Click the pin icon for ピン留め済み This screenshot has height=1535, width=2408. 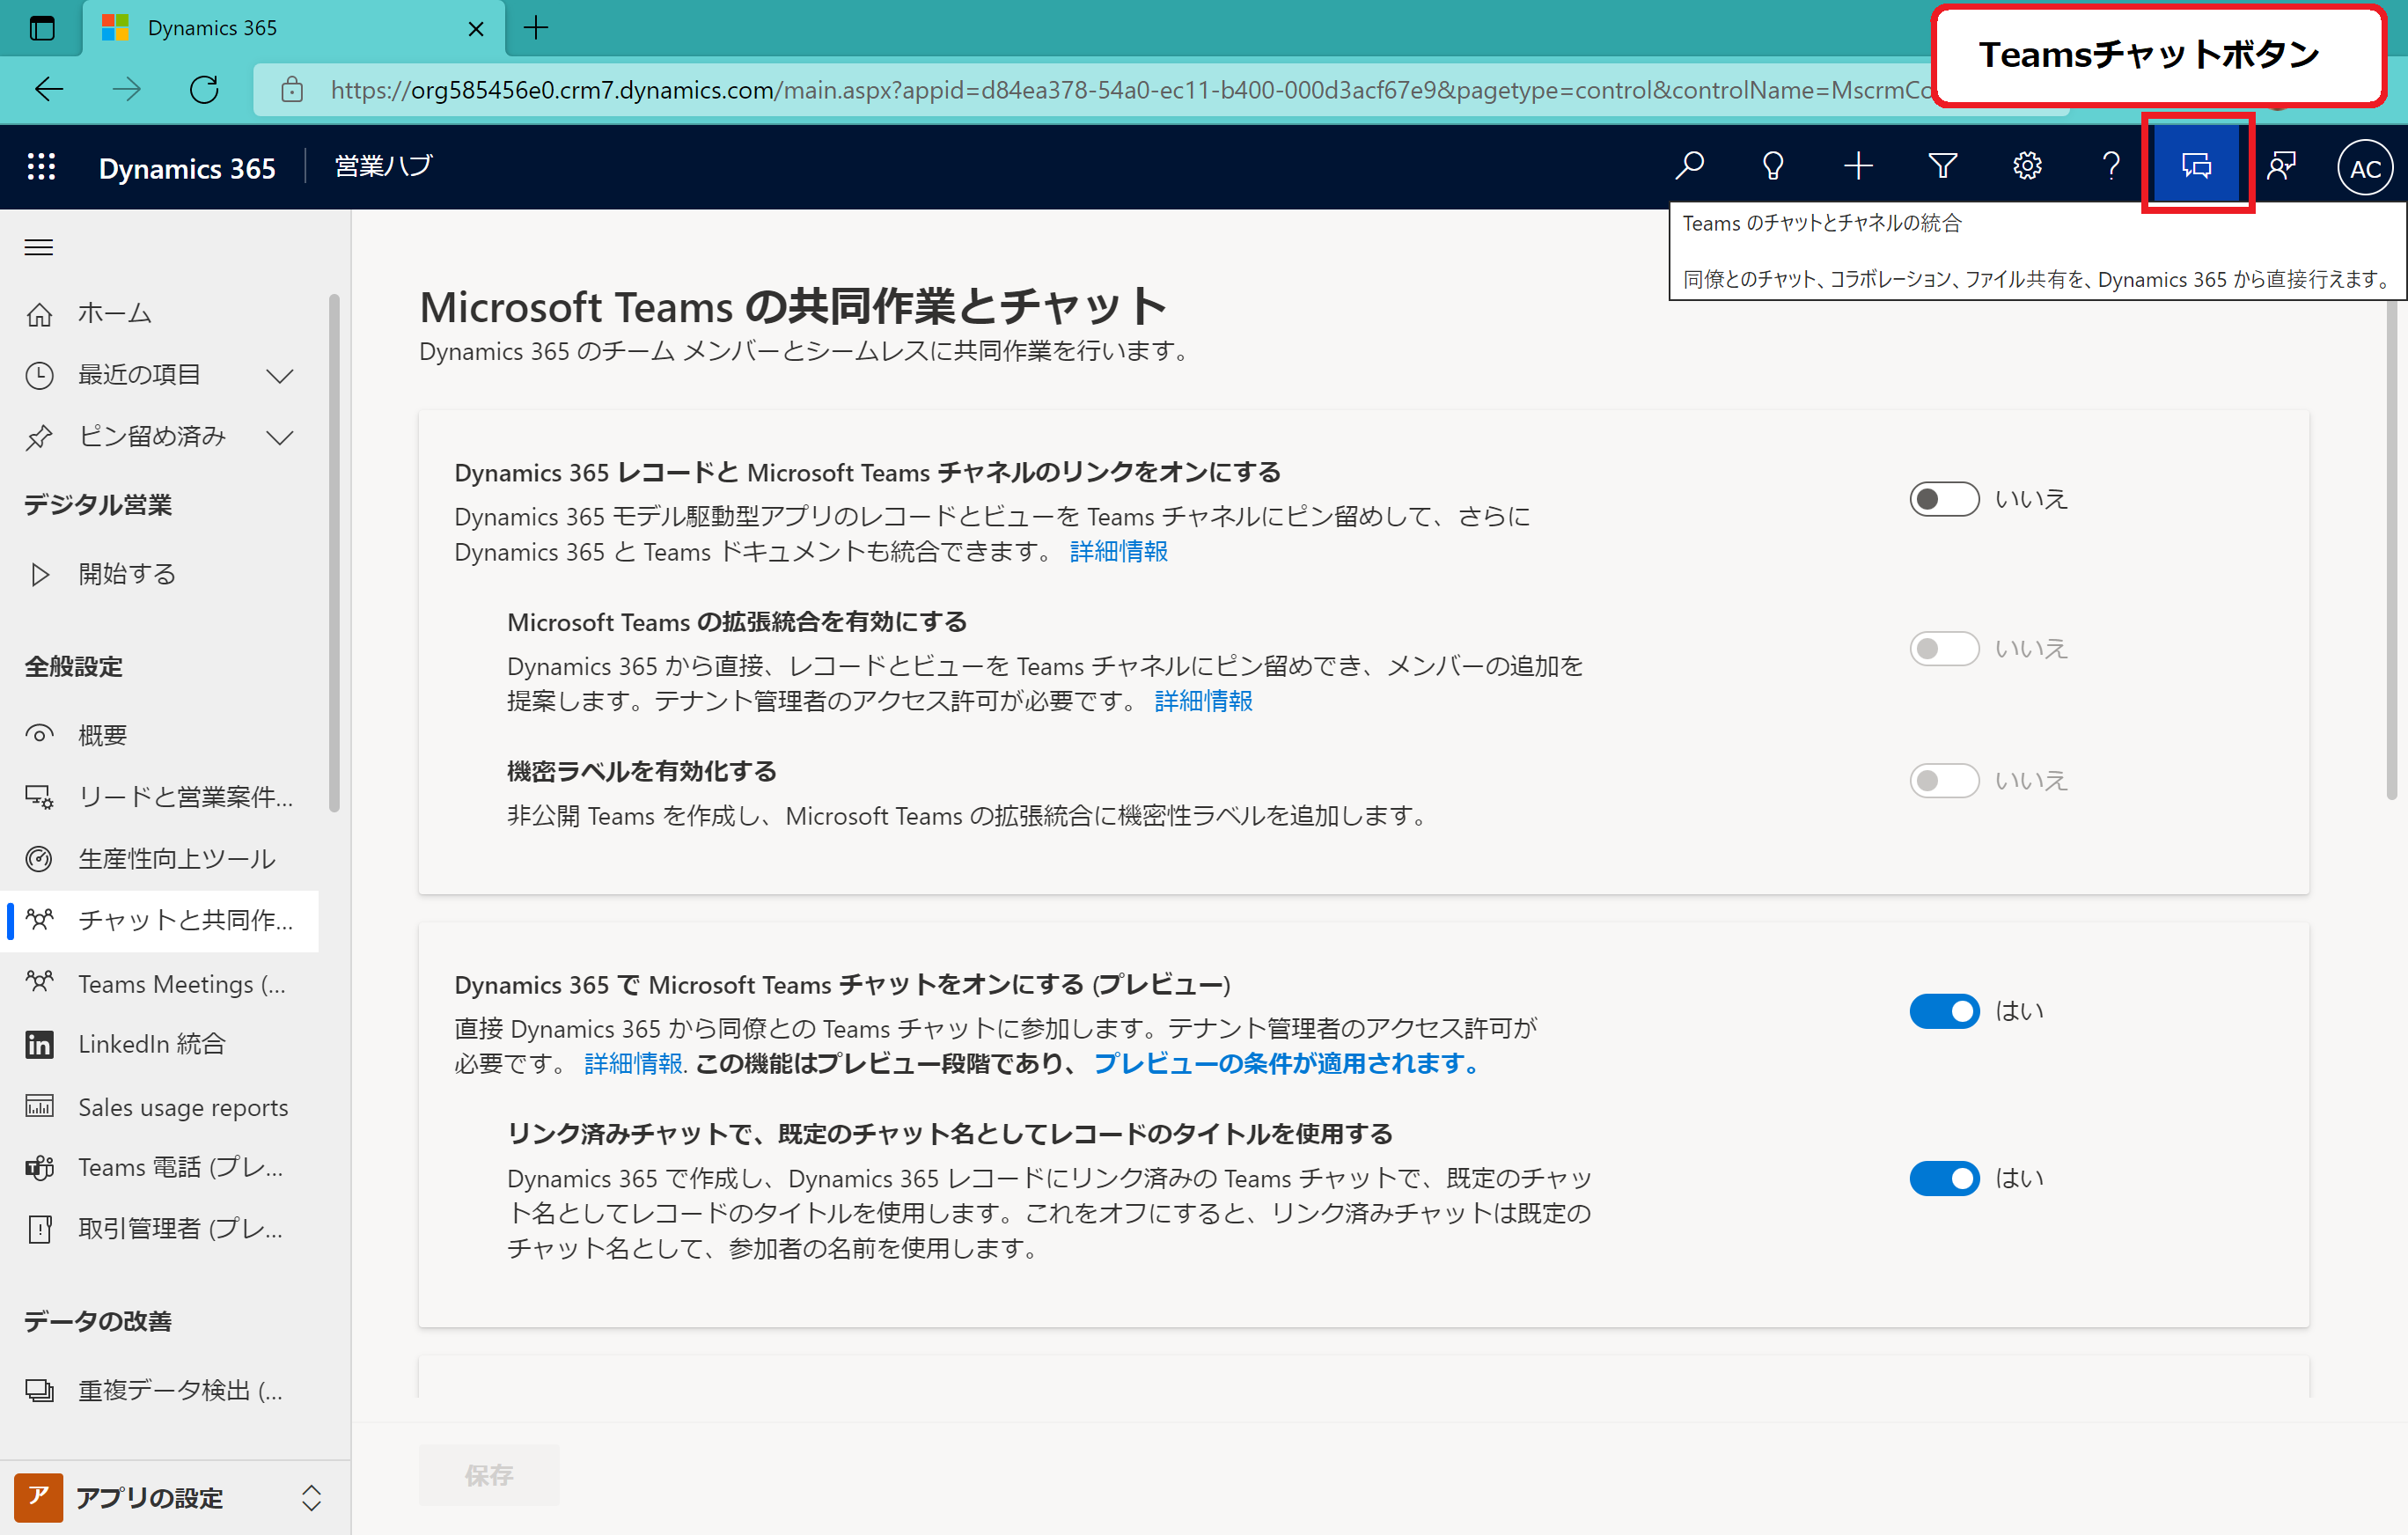(x=39, y=437)
